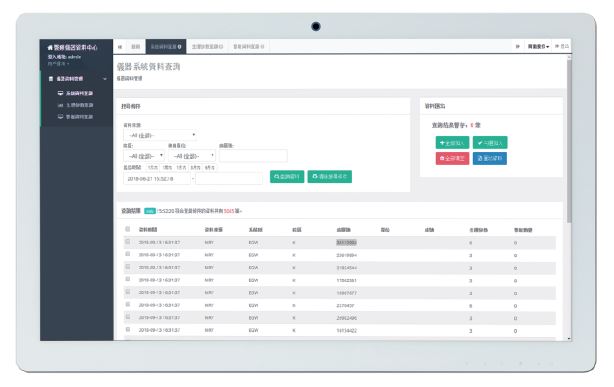Click the tab bar's rewind double-arrow icon

120,47
